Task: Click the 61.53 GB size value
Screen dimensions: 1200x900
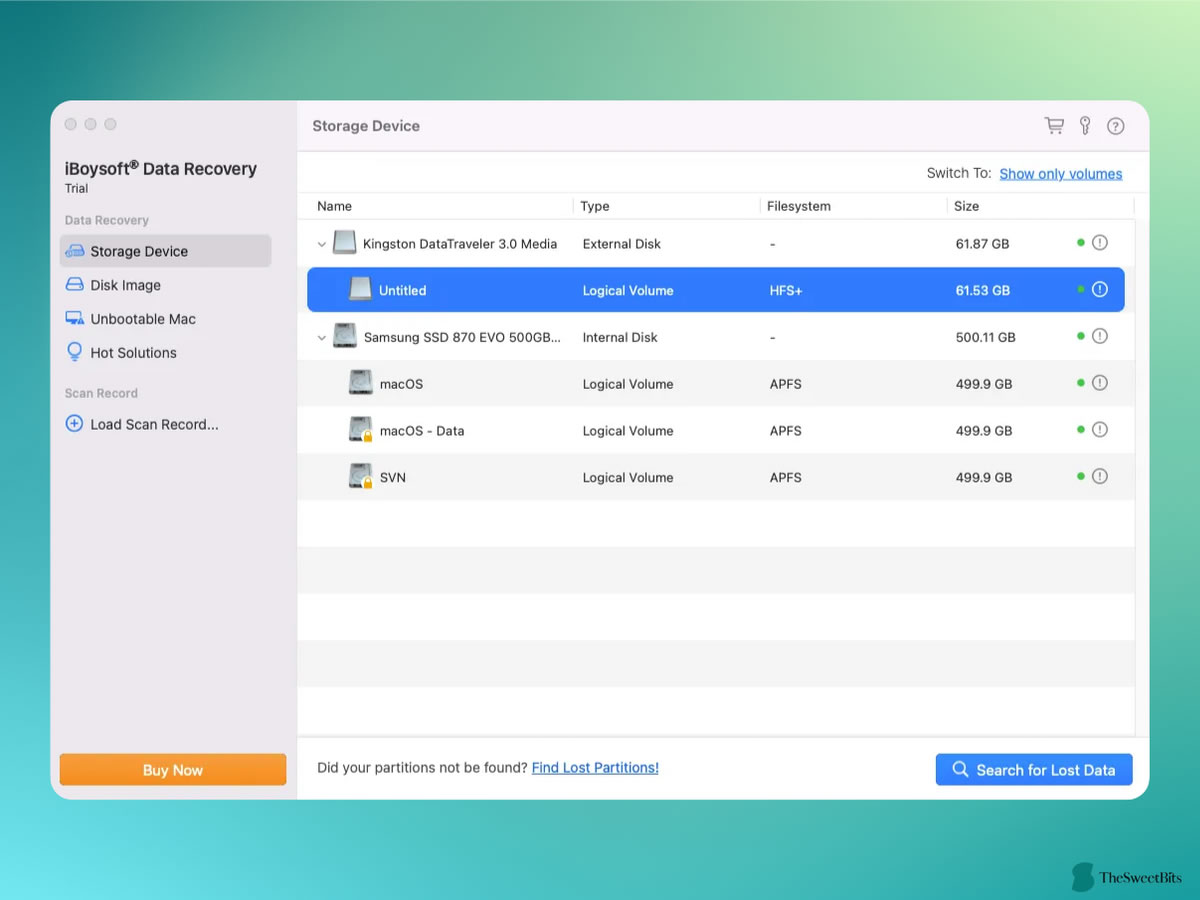Action: click(x=983, y=291)
